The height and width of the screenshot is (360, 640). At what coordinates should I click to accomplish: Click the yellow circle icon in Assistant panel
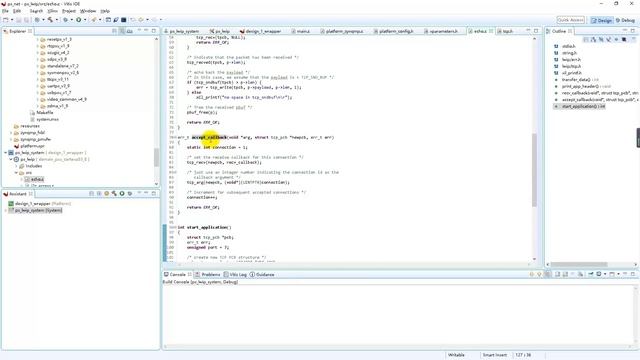click(107, 193)
